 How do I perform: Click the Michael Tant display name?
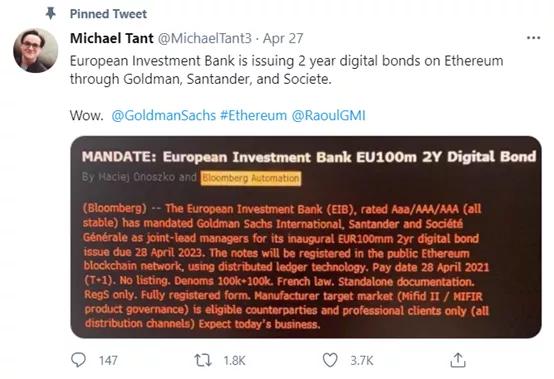[x=112, y=38]
